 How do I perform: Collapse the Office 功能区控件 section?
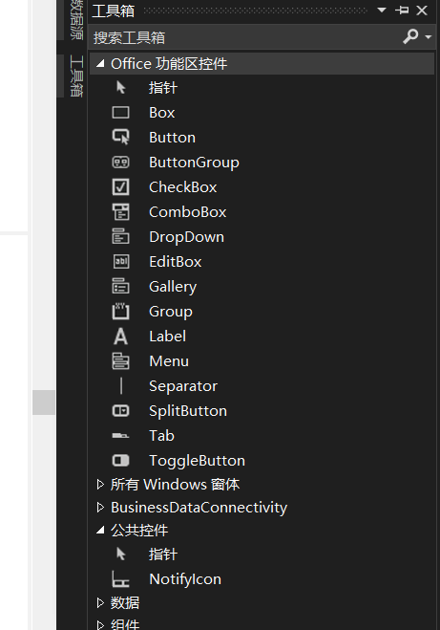click(x=100, y=63)
